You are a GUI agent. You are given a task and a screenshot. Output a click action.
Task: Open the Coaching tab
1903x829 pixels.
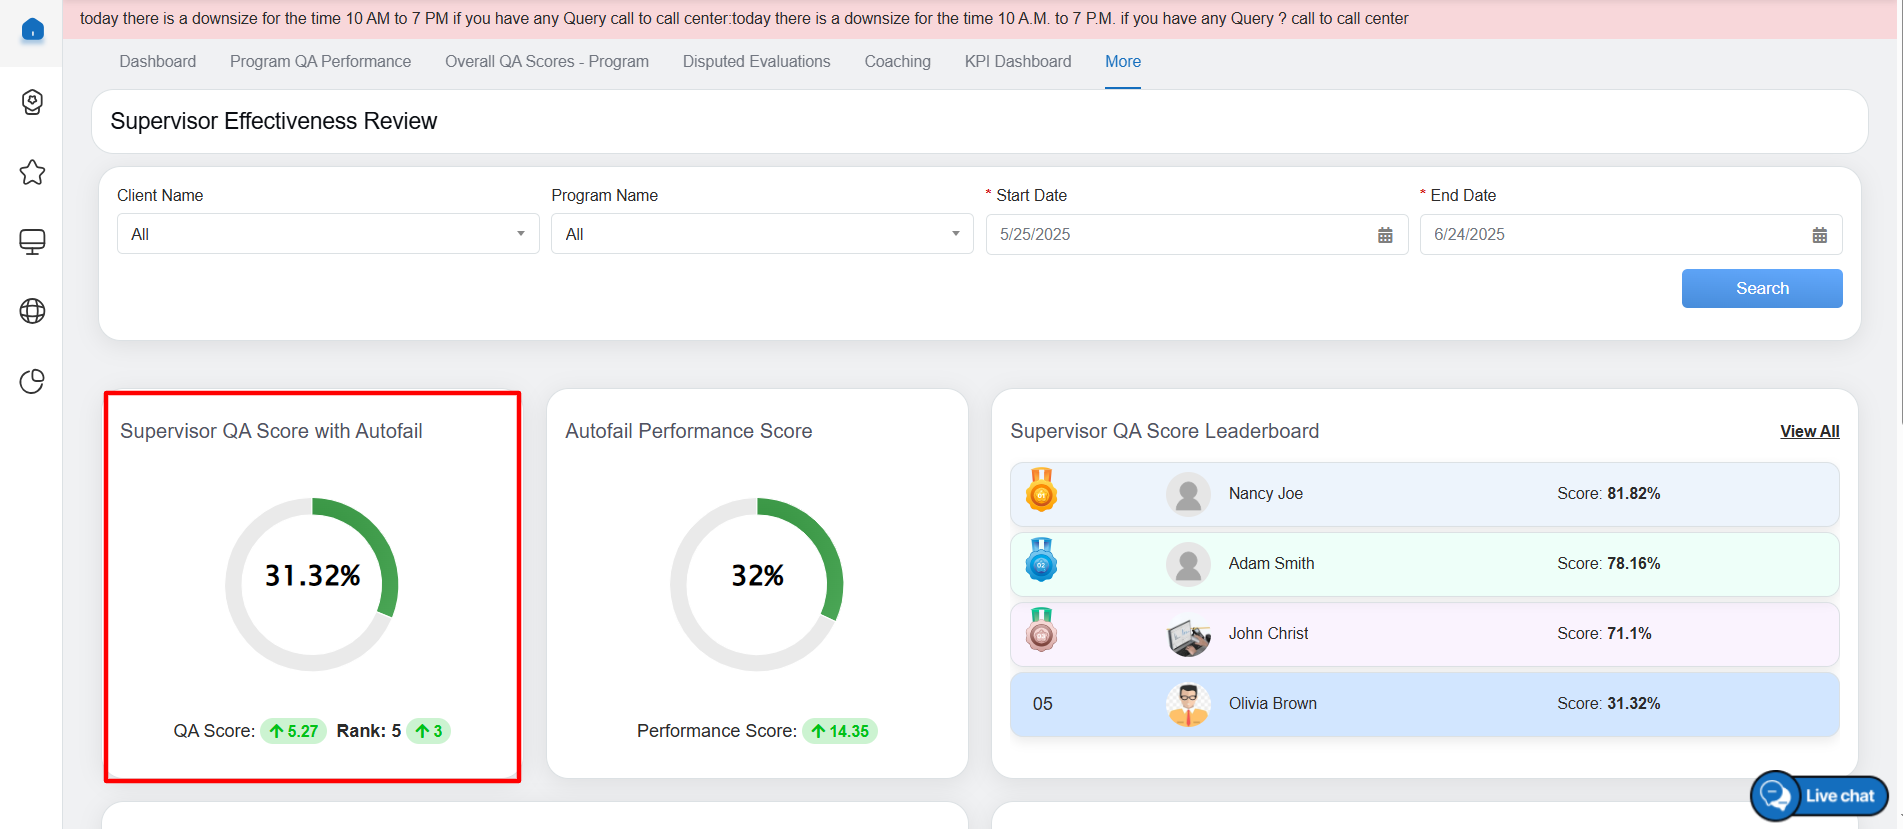pos(897,62)
